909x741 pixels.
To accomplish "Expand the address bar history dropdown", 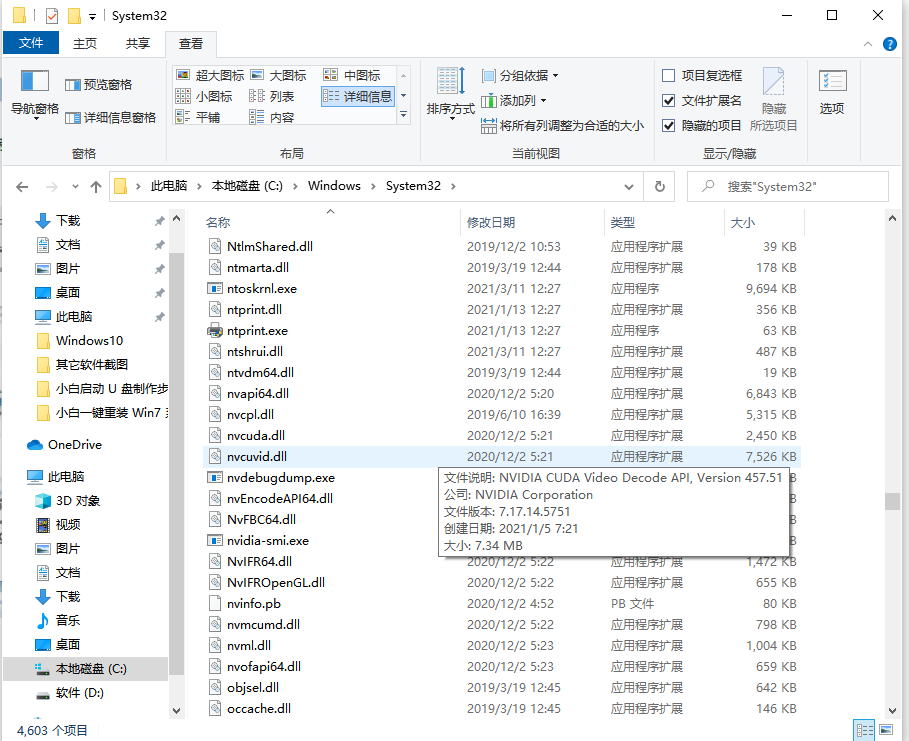I will click(x=628, y=186).
